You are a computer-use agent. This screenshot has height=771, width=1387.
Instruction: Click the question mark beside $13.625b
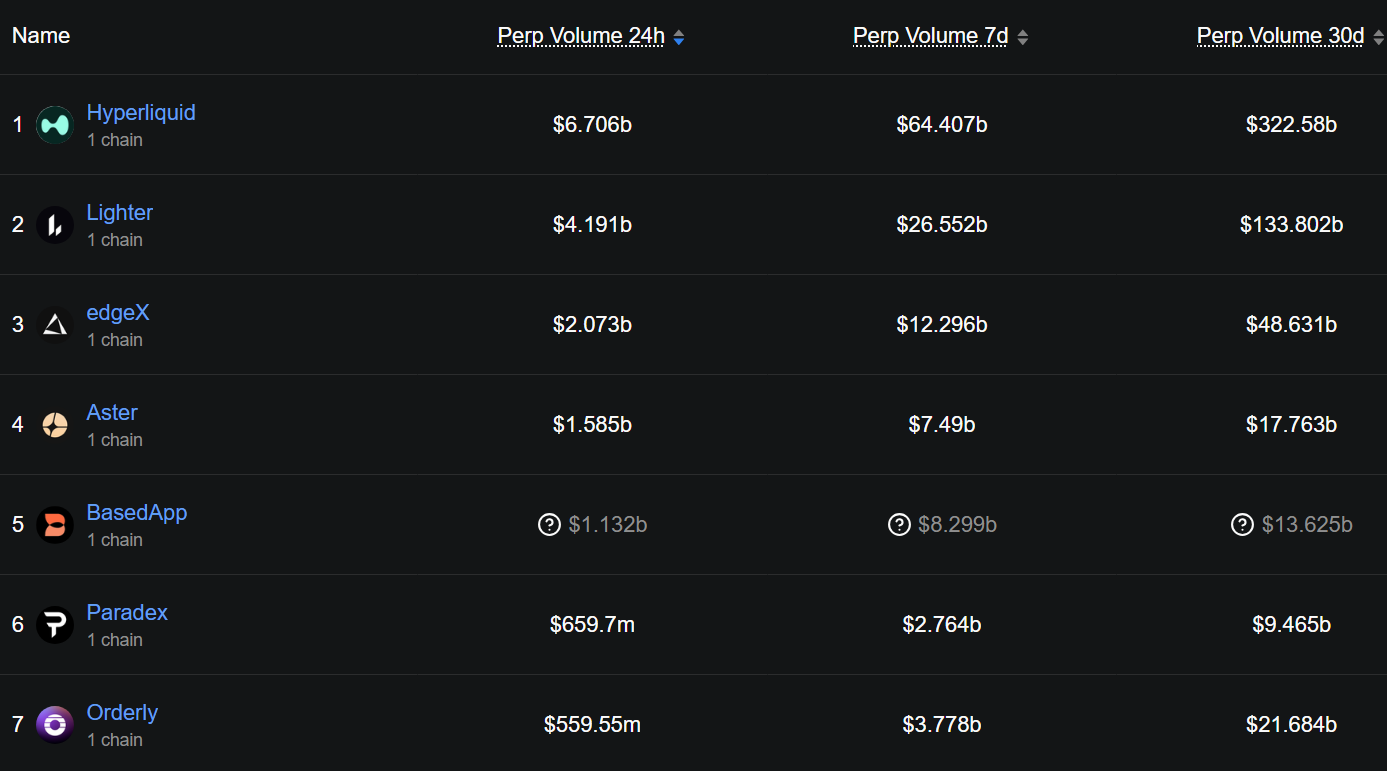pos(1242,524)
